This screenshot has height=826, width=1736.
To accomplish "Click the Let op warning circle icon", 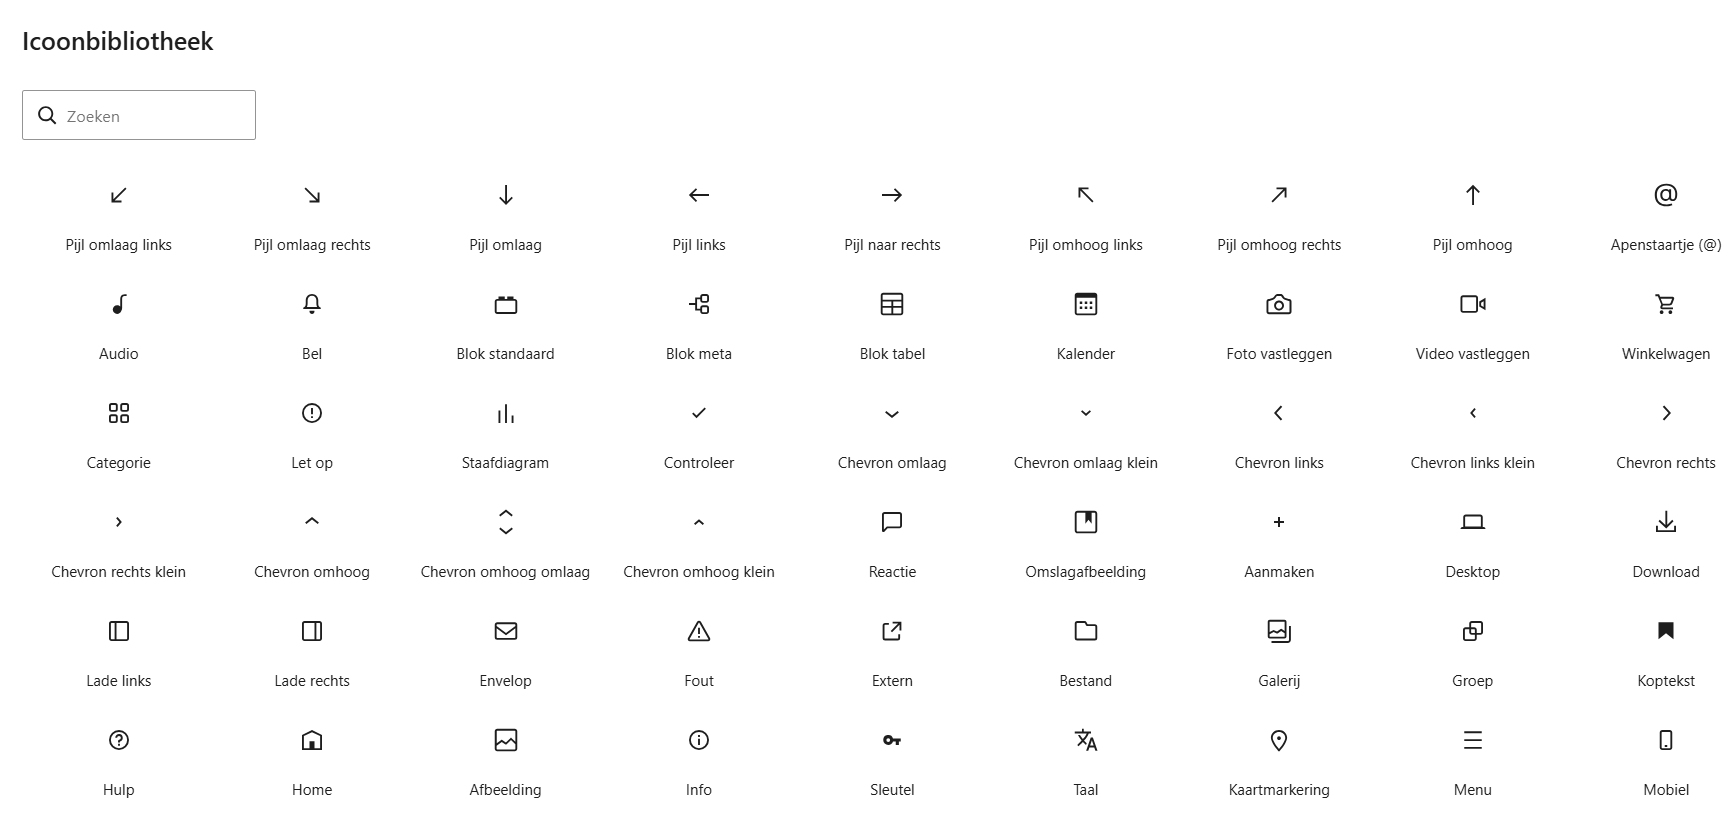I will (312, 413).
